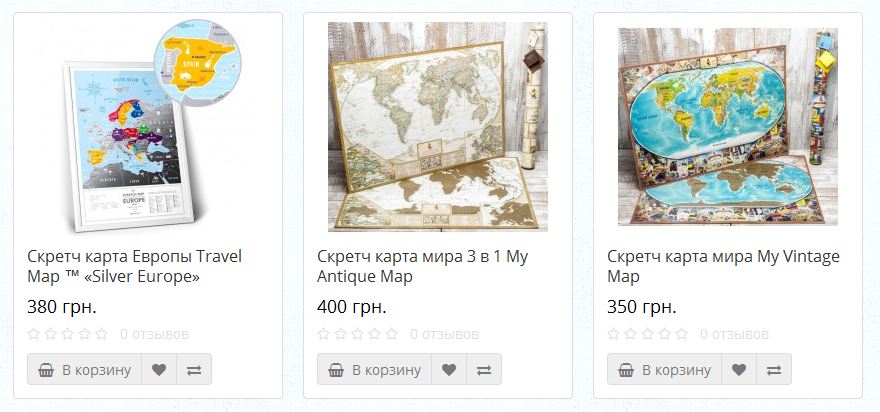Open Silver Europe scratch map title link
The width and height of the screenshot is (880, 412).
click(x=134, y=267)
